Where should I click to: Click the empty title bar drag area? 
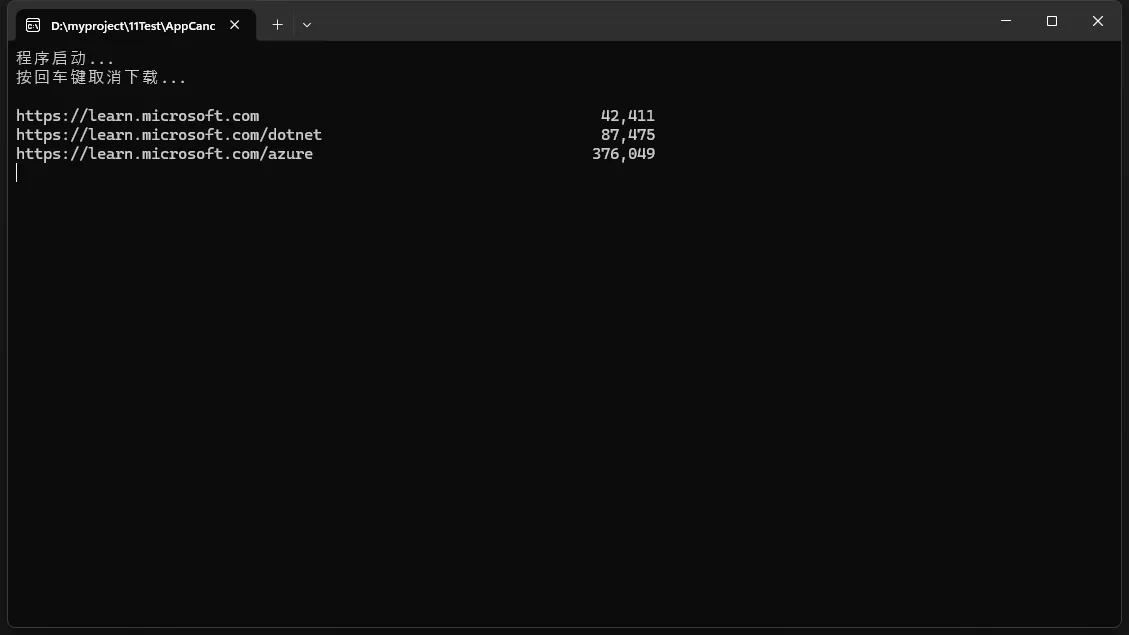click(650, 21)
